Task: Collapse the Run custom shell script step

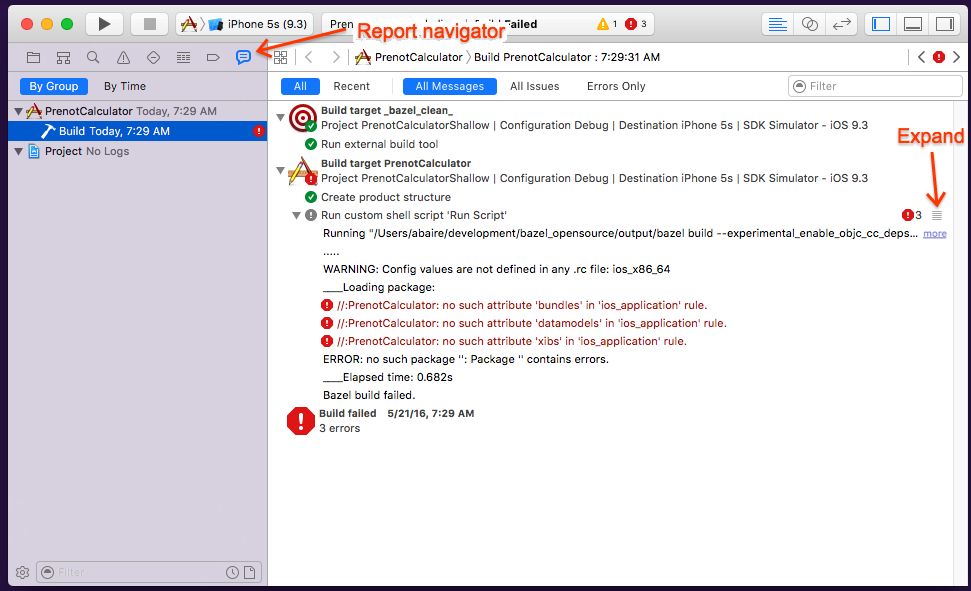Action: click(297, 216)
